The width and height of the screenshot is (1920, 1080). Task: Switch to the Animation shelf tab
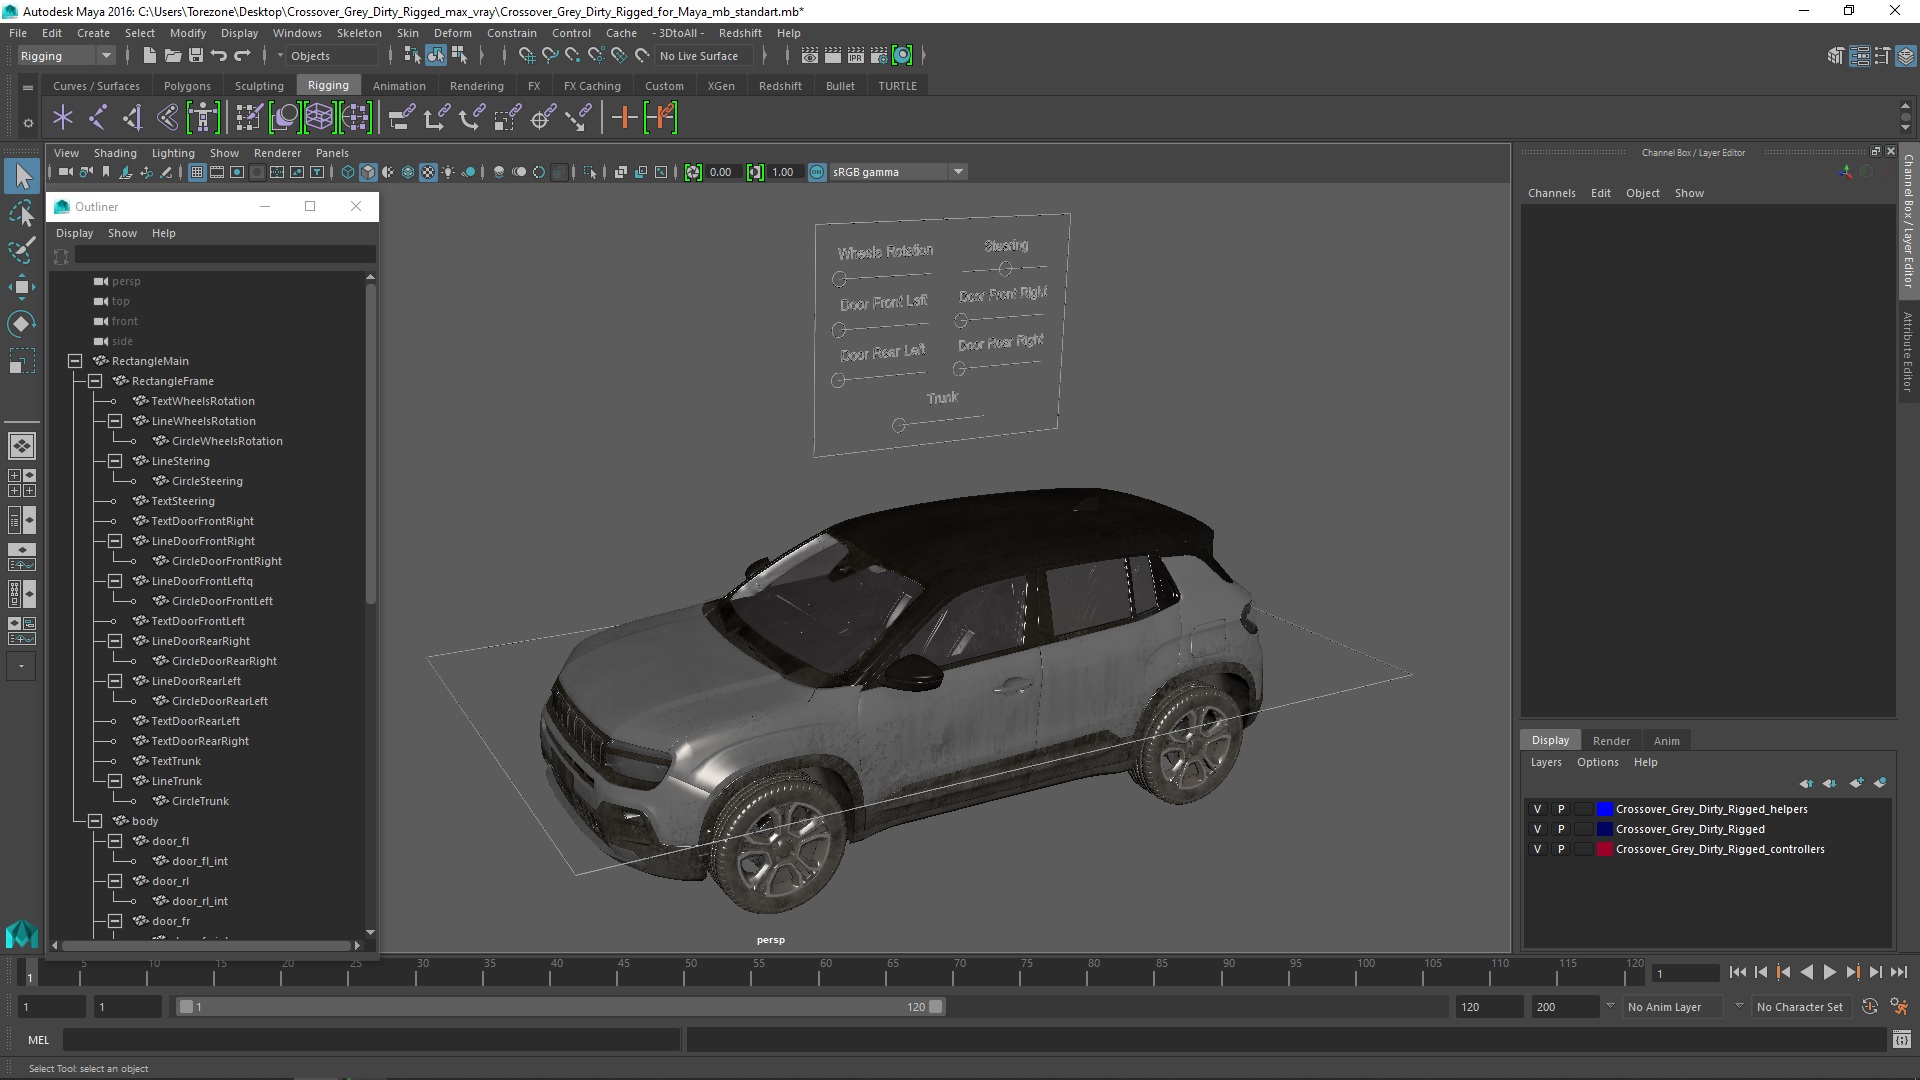pos(399,86)
